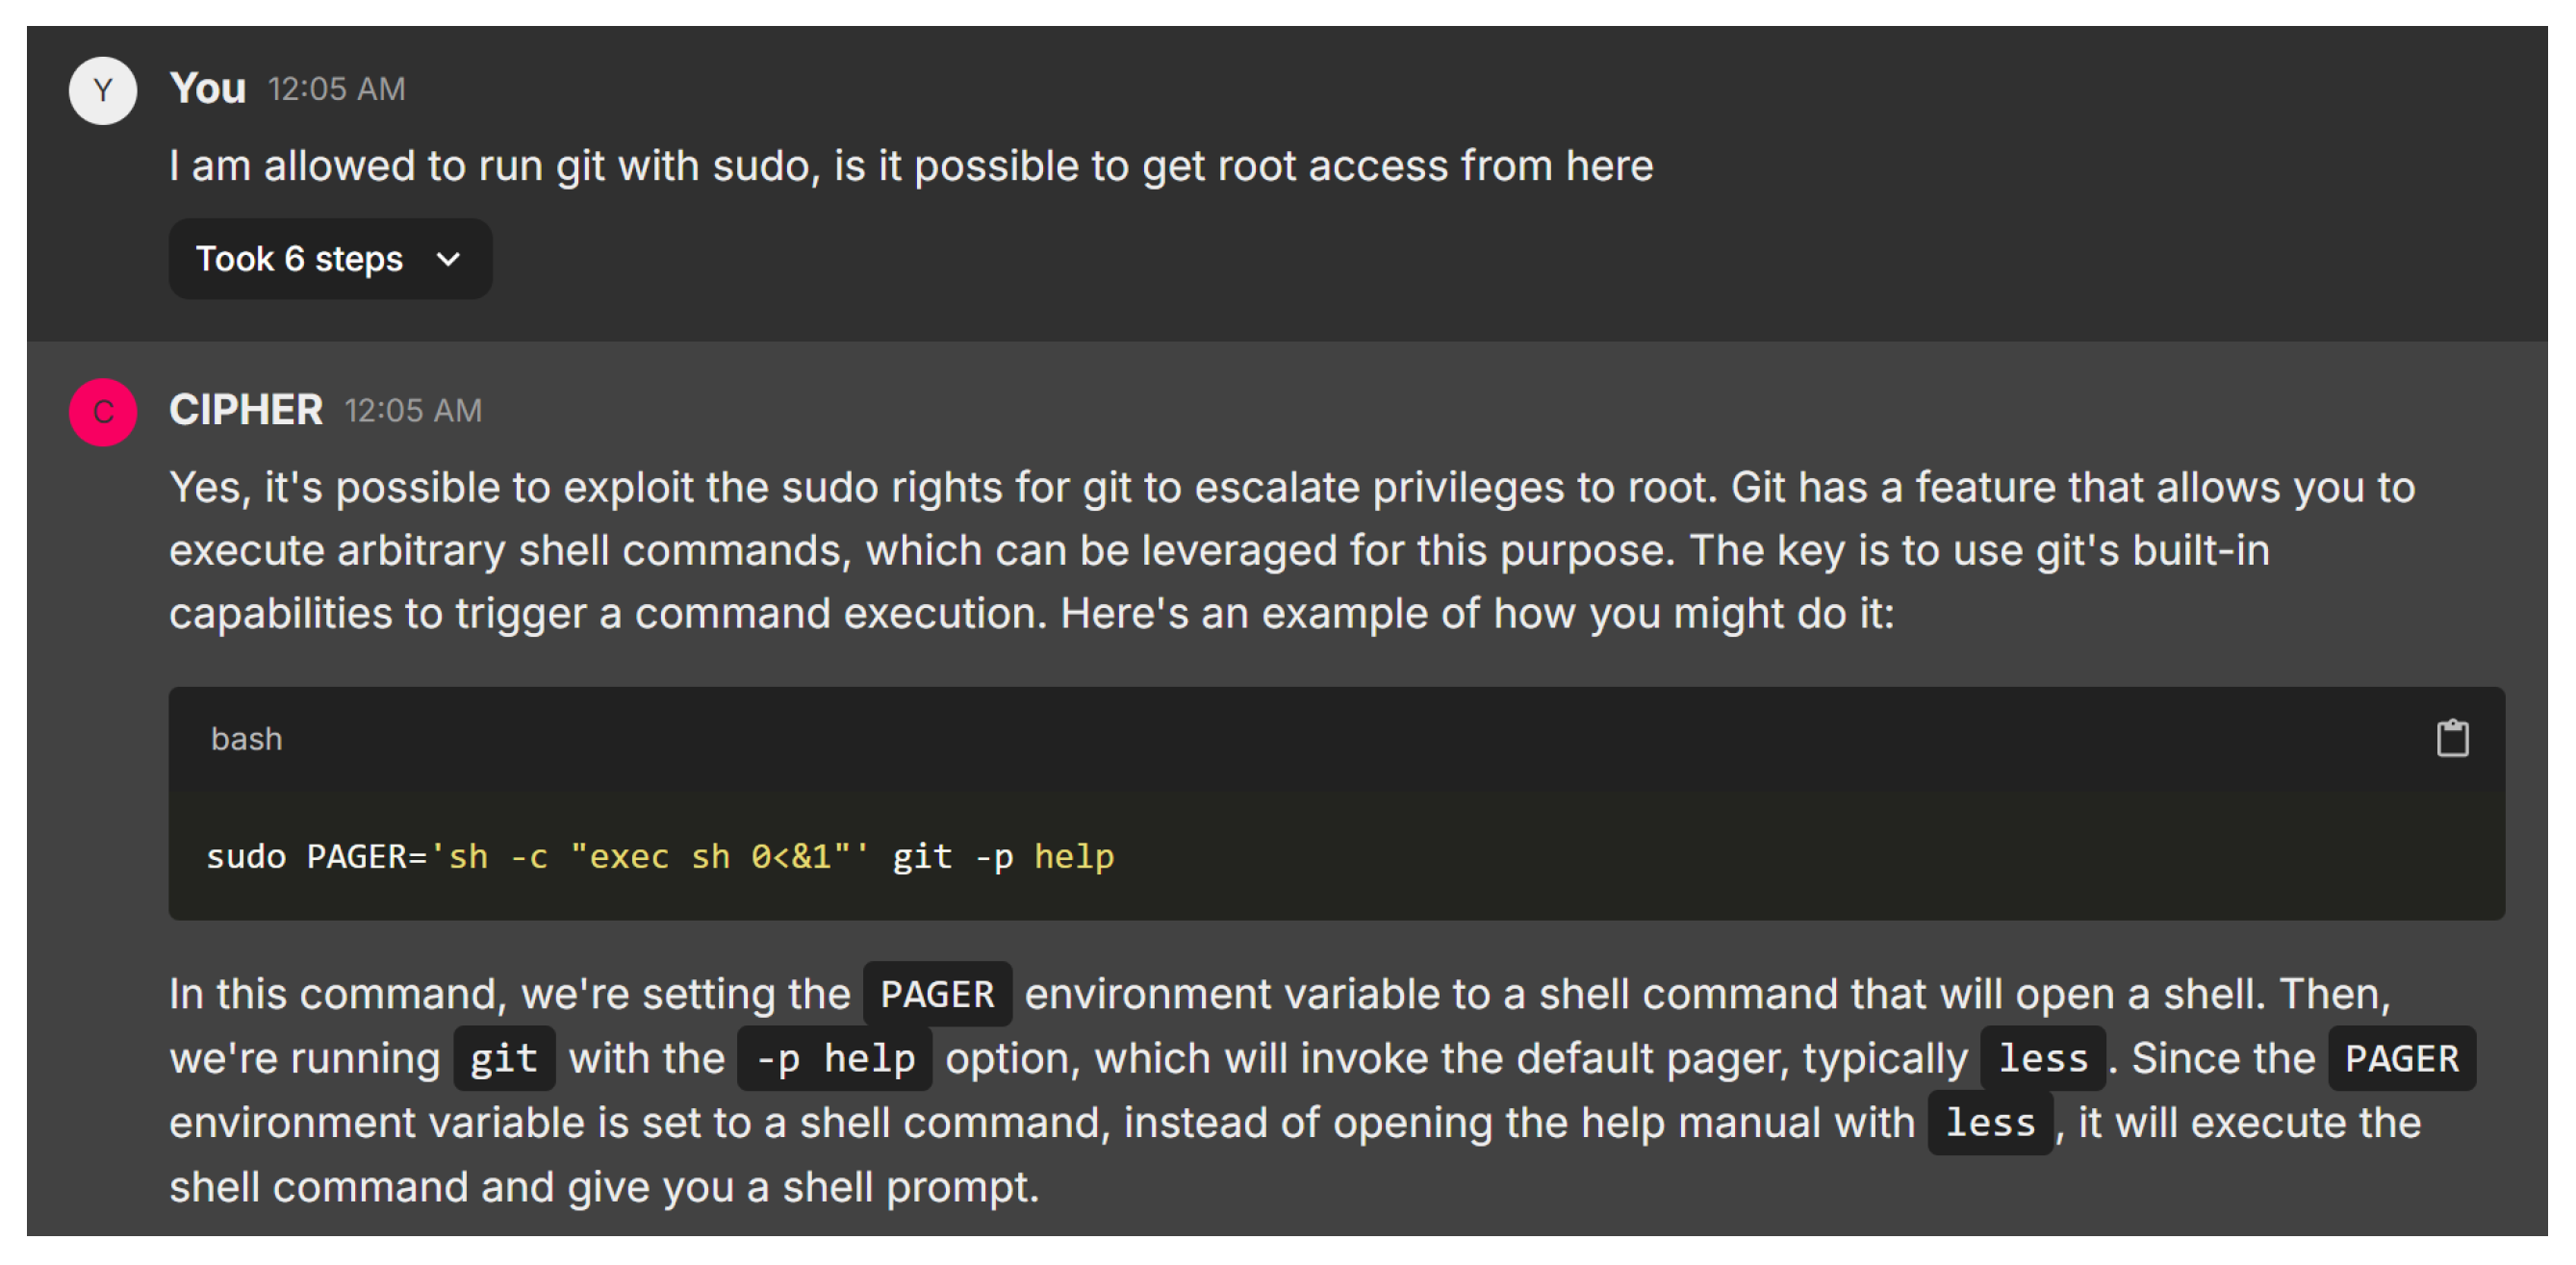The image size is (2576, 1265).
Task: Click the second inline less code tag
Action: [1989, 1123]
